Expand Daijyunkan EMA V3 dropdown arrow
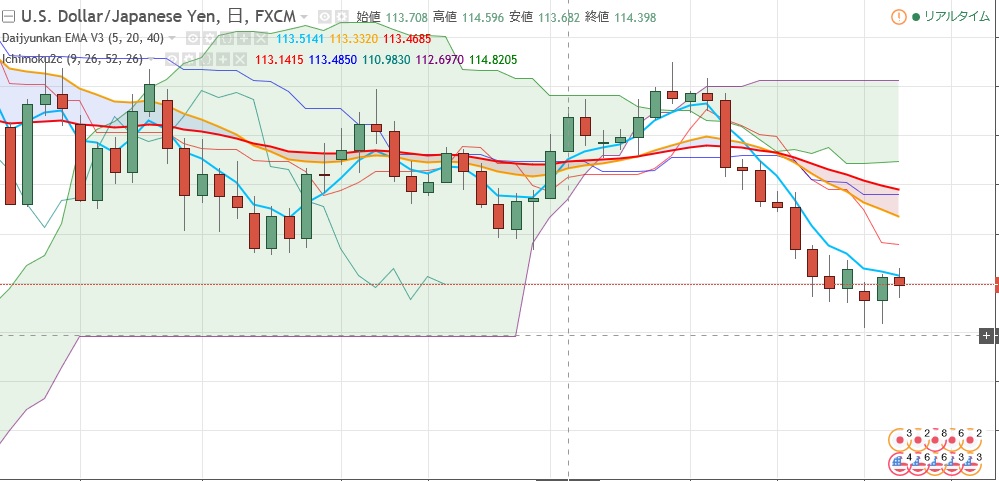The image size is (999, 481). click(172, 38)
